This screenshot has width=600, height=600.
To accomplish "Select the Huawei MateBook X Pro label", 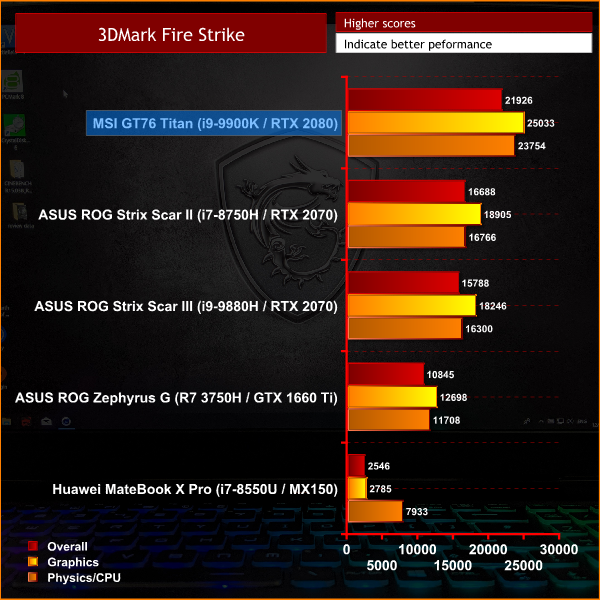I will [x=195, y=489].
